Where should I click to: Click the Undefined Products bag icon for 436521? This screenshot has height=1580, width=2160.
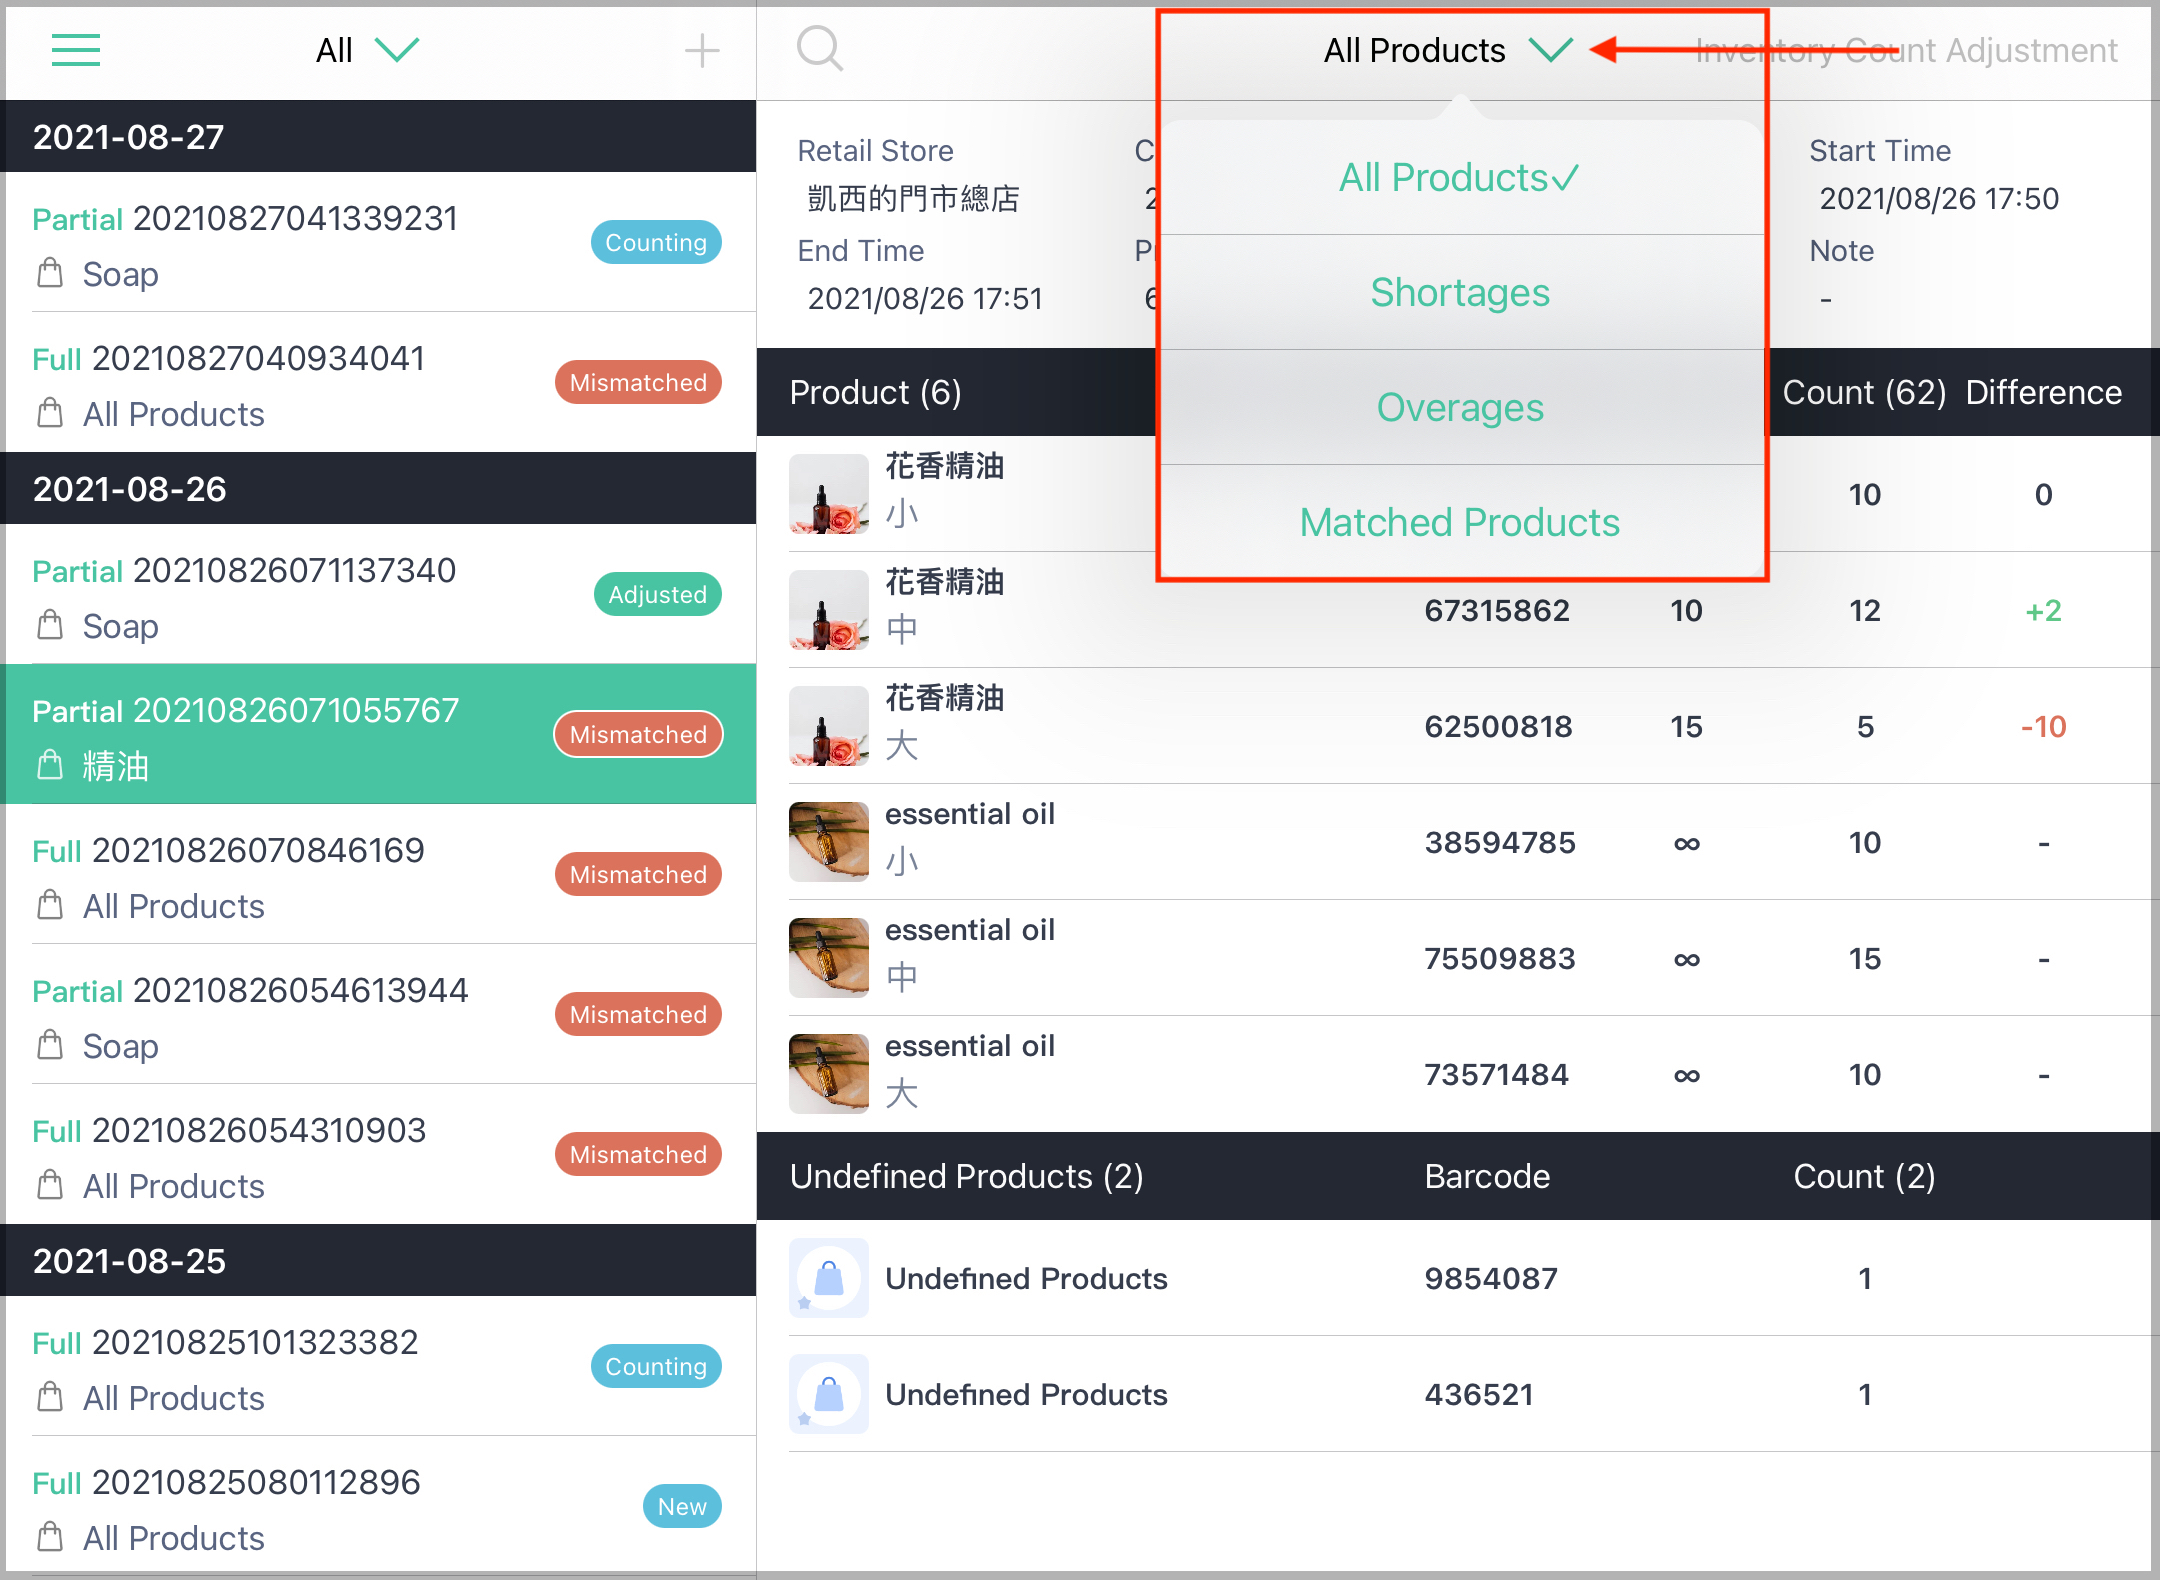click(x=828, y=1394)
